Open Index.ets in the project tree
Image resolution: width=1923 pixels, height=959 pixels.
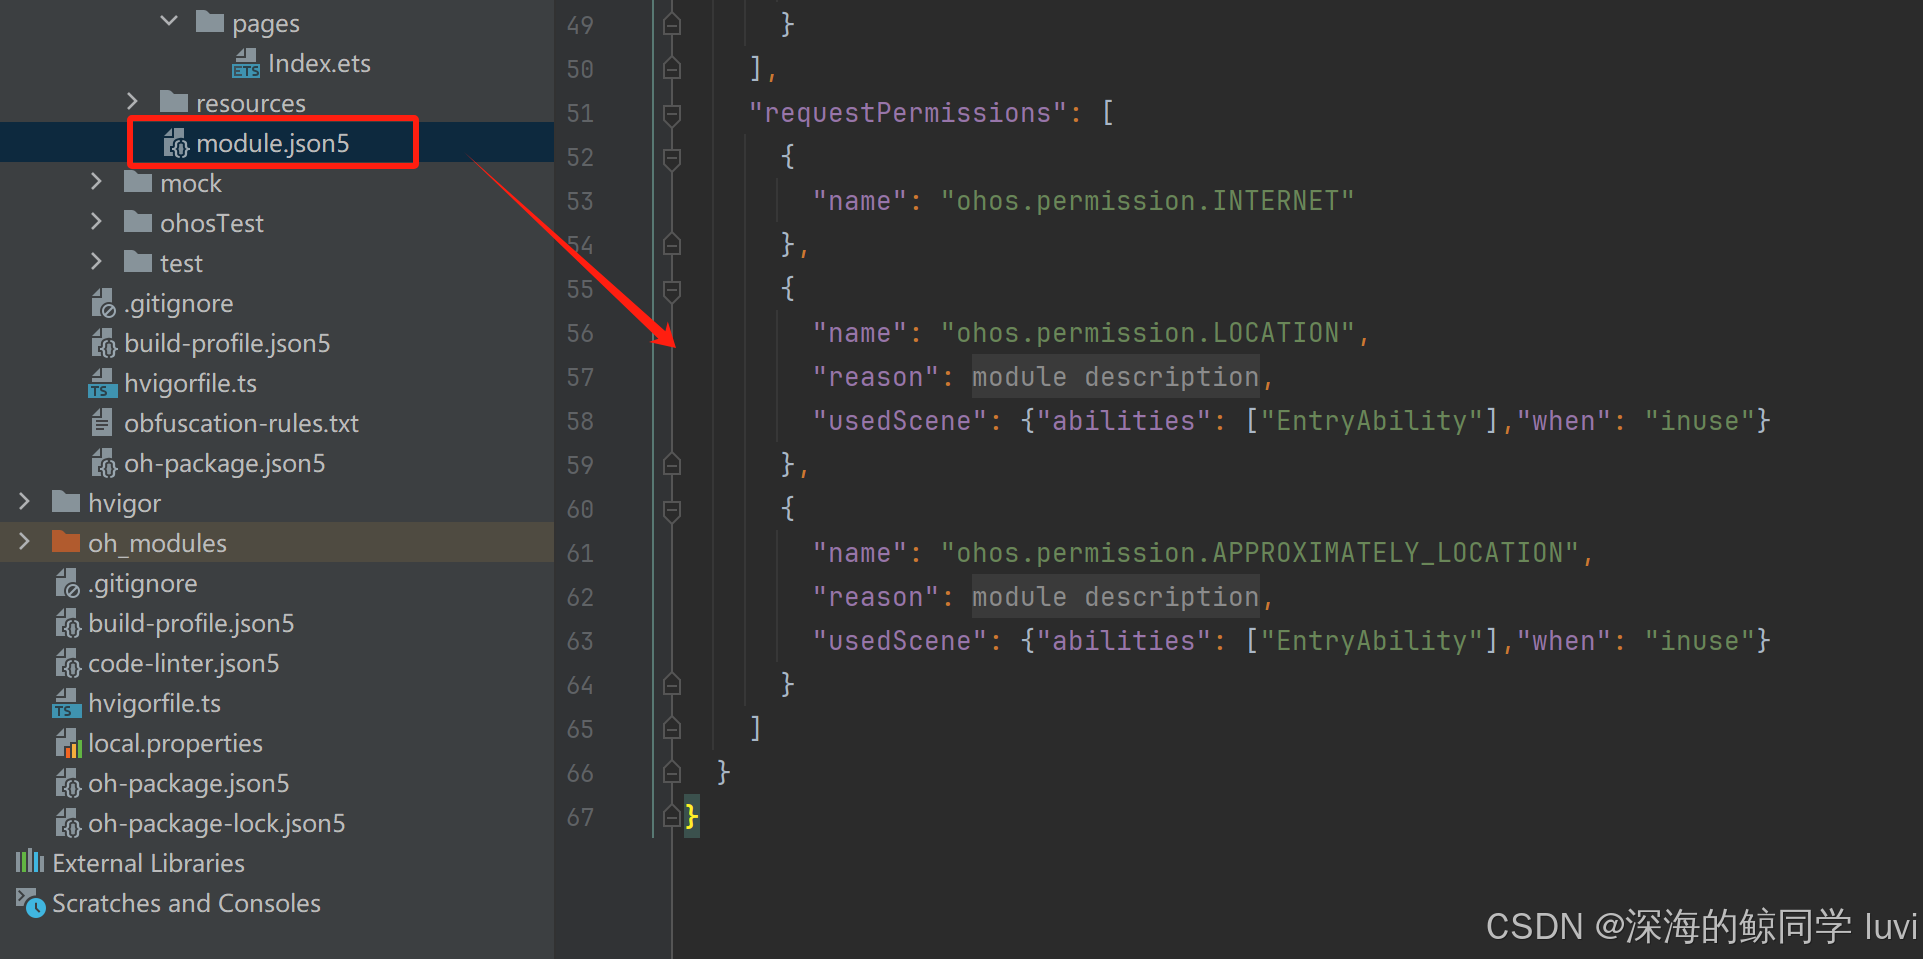point(319,63)
